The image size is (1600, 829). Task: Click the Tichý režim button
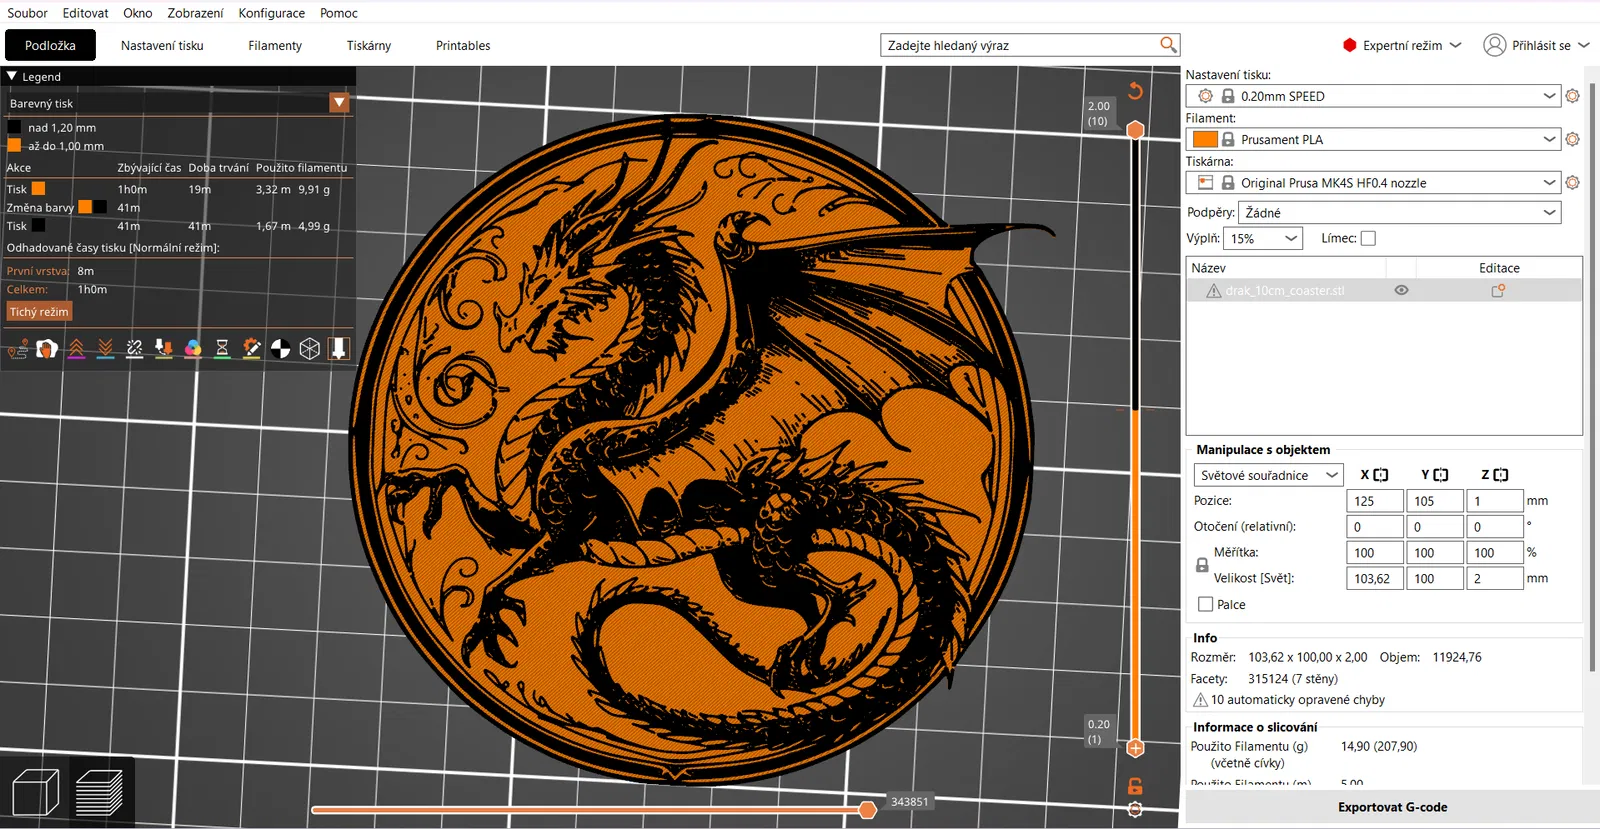[x=39, y=312]
